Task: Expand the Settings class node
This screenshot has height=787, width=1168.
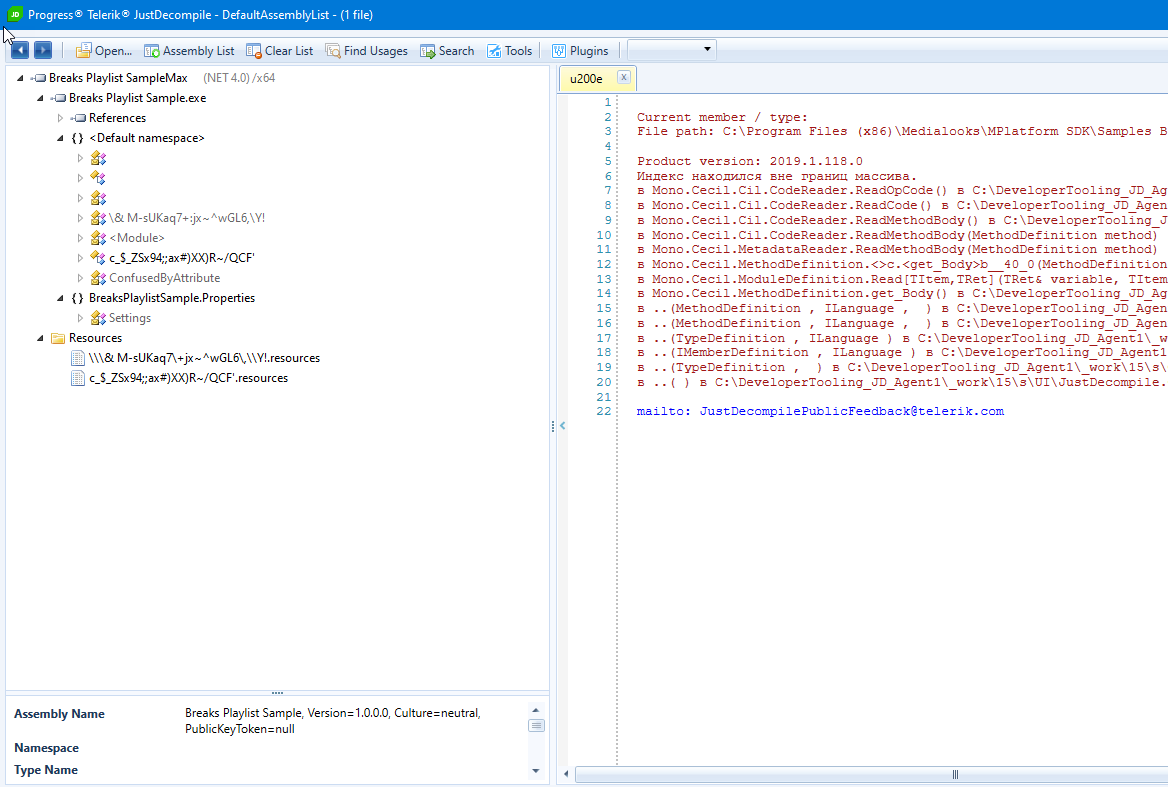Action: tap(80, 319)
